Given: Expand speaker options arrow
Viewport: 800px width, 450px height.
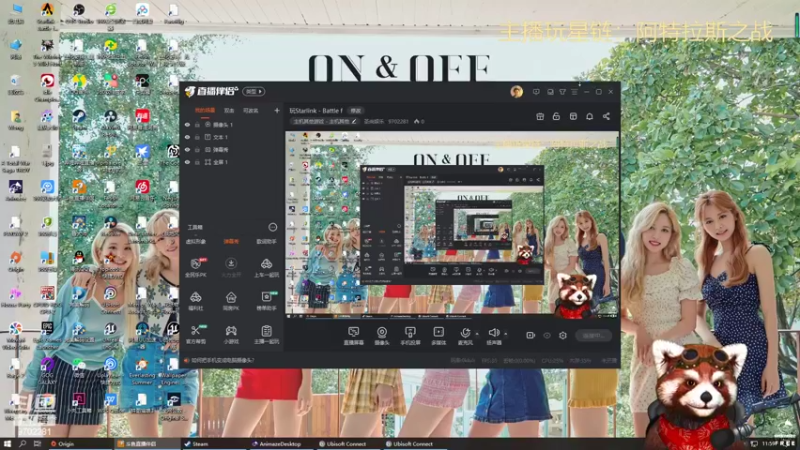Looking at the screenshot, I should [506, 334].
